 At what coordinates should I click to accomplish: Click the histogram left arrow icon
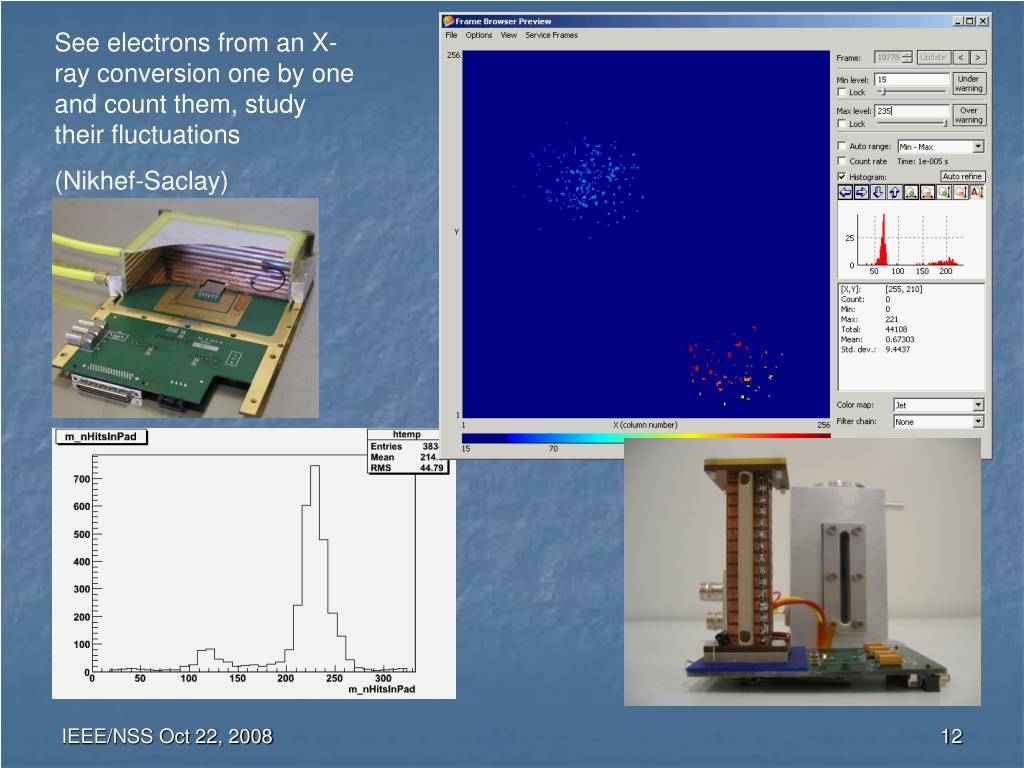(845, 193)
